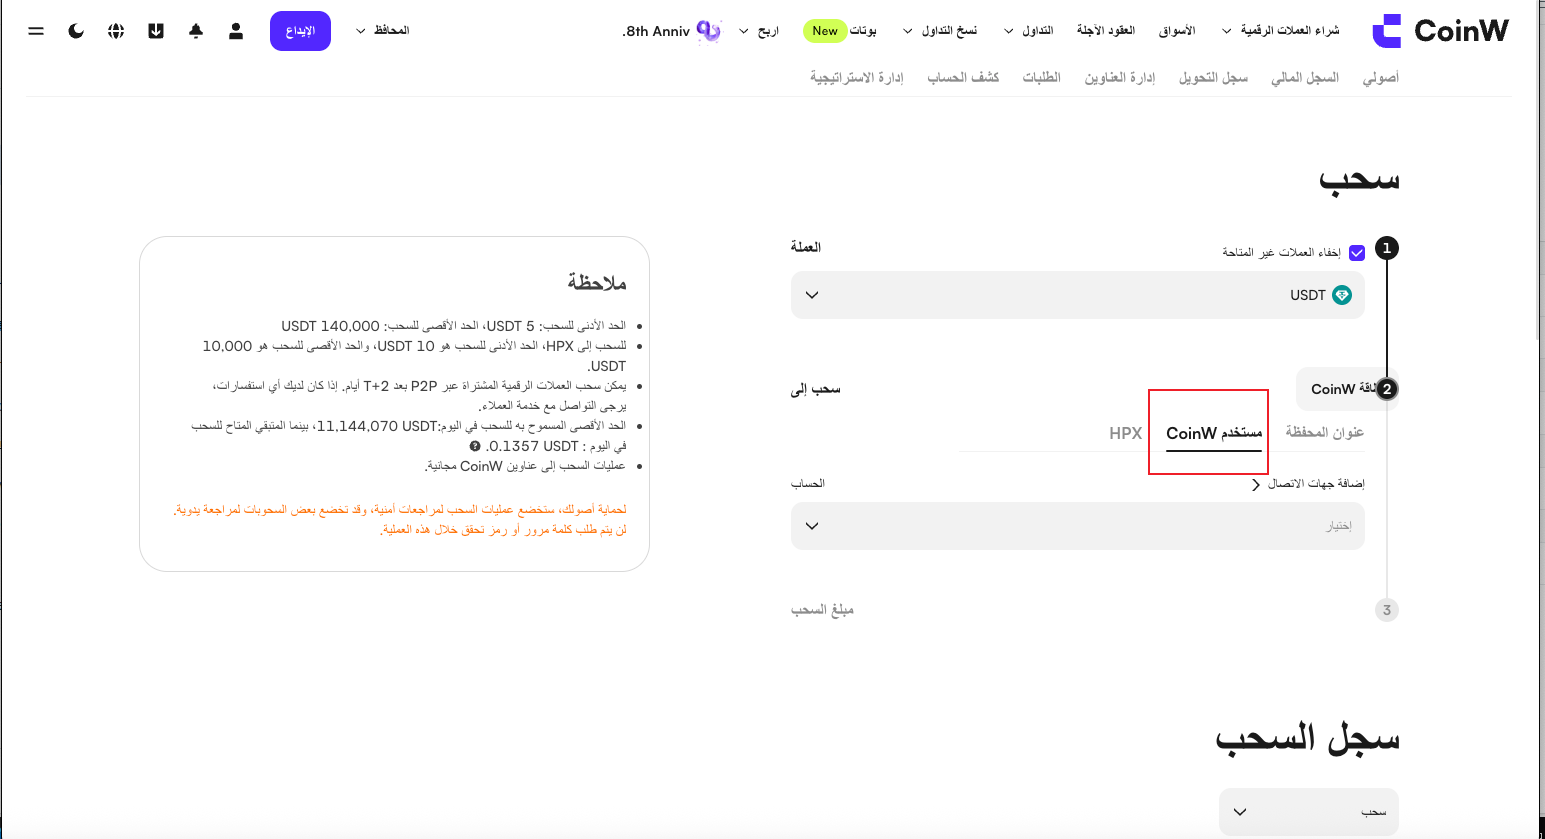Expand the نسخ التداول menu

(940, 31)
